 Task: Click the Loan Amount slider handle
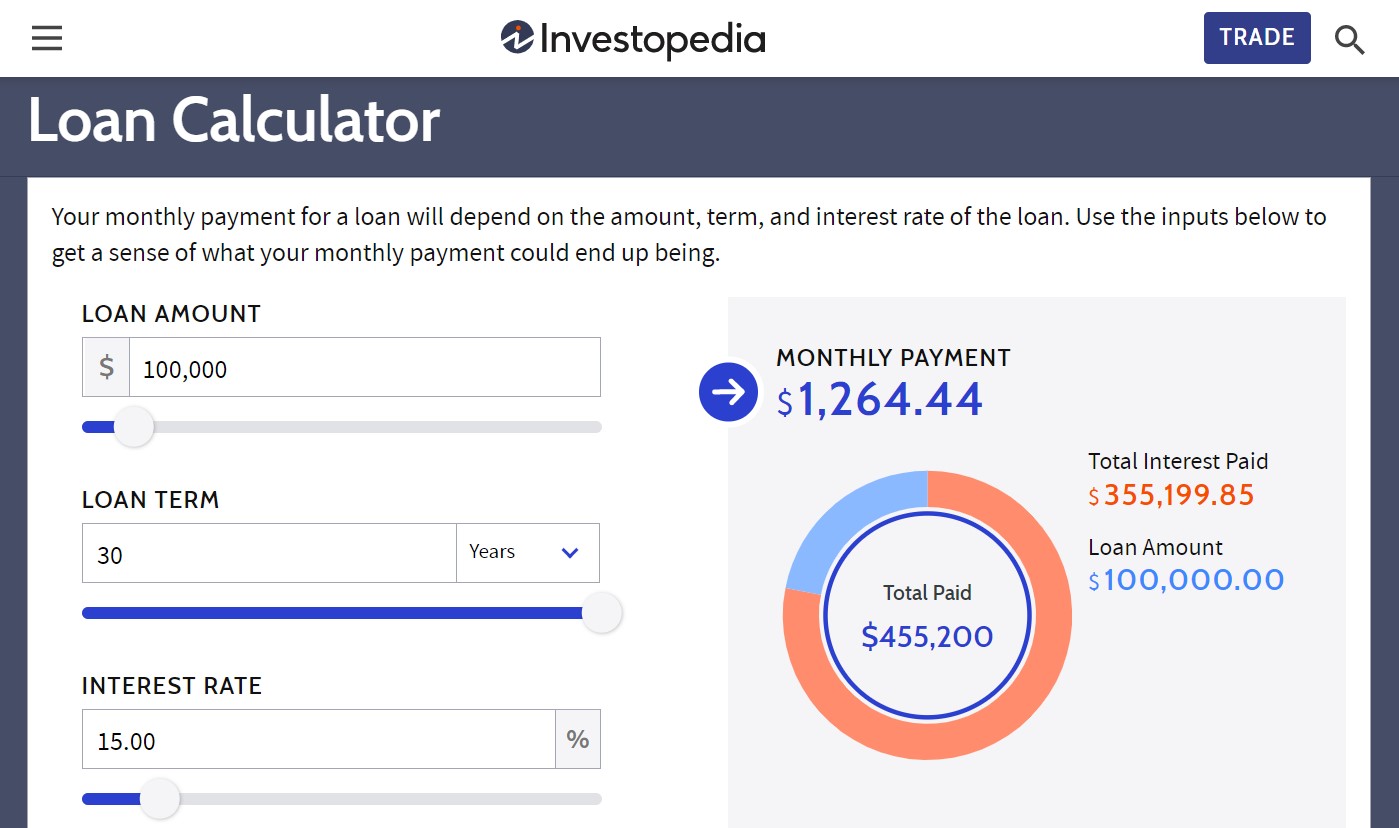[x=134, y=426]
